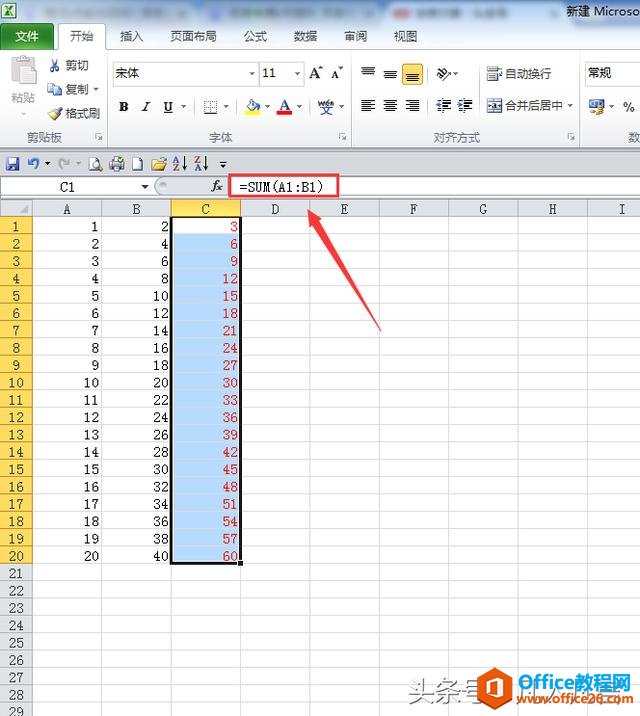The height and width of the screenshot is (716, 640).
Task: Open the customize quick access toolbar dropdown
Action: [223, 164]
